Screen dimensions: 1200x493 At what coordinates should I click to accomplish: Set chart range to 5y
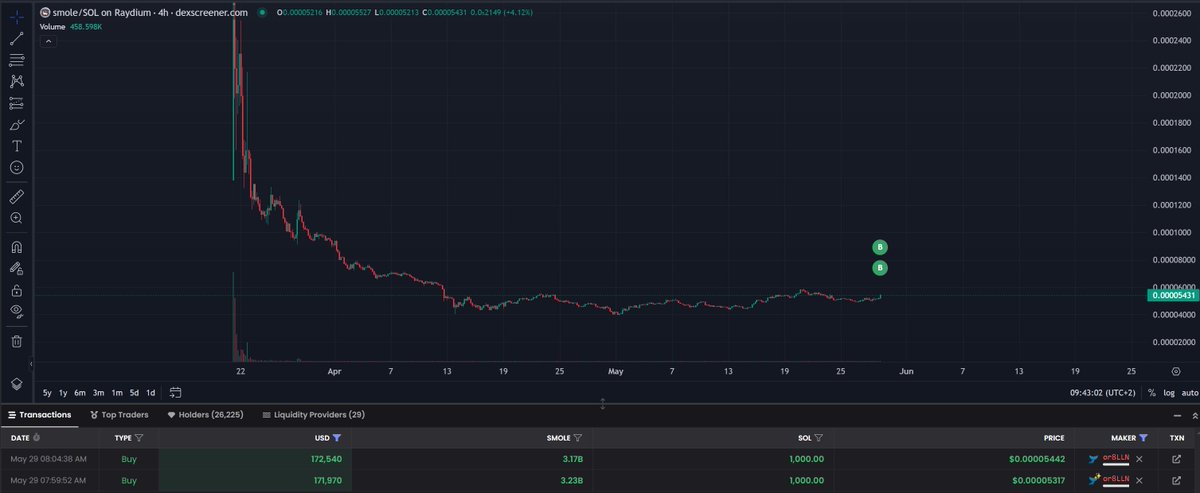pos(47,392)
